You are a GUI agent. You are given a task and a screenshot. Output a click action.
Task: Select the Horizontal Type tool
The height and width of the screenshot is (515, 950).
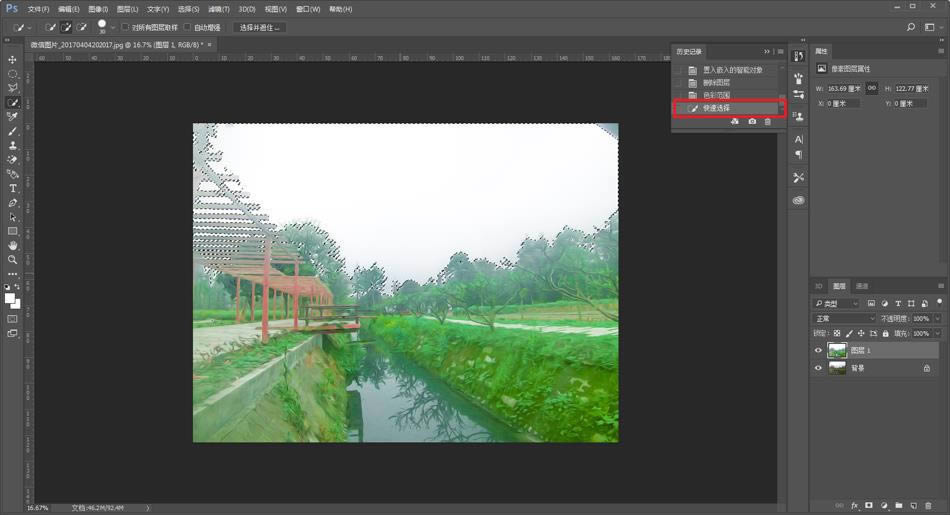pos(13,188)
